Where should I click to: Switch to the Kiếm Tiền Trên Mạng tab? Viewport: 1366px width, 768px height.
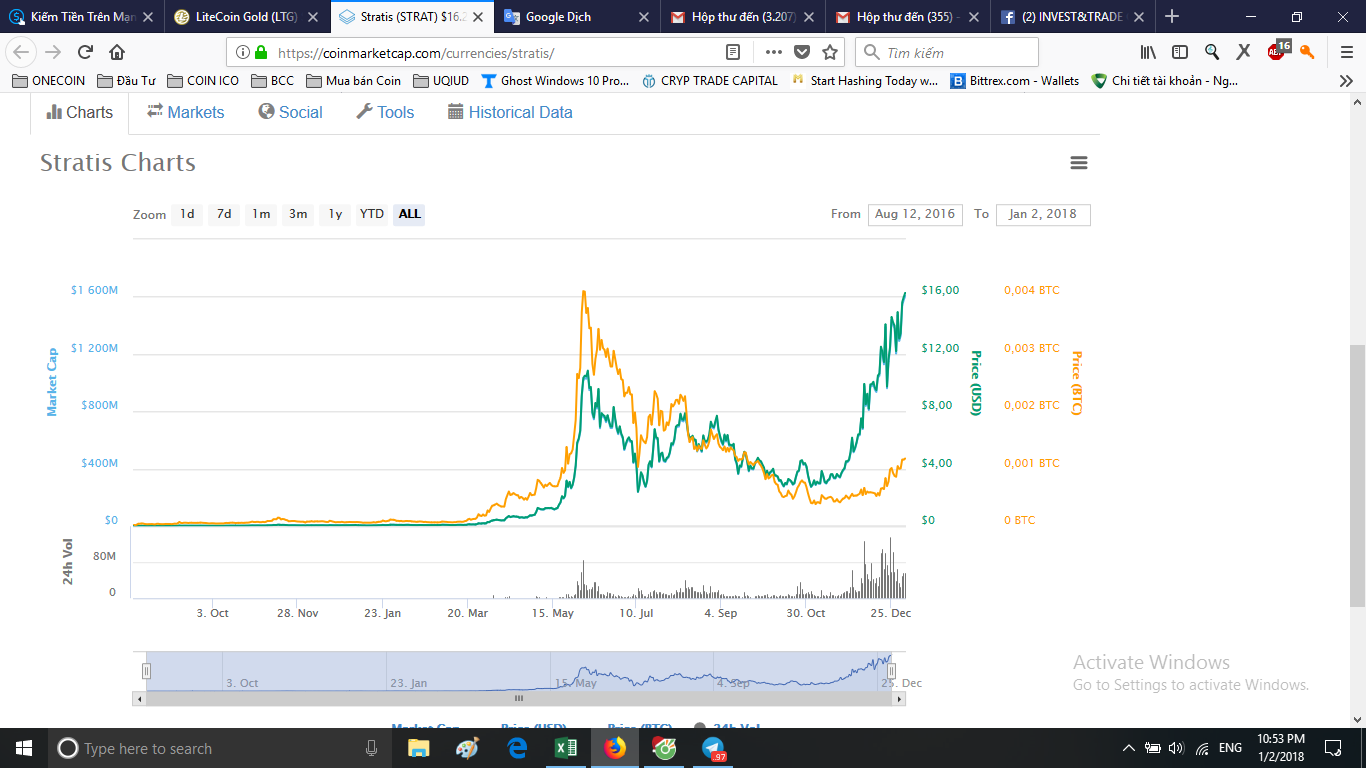(83, 17)
